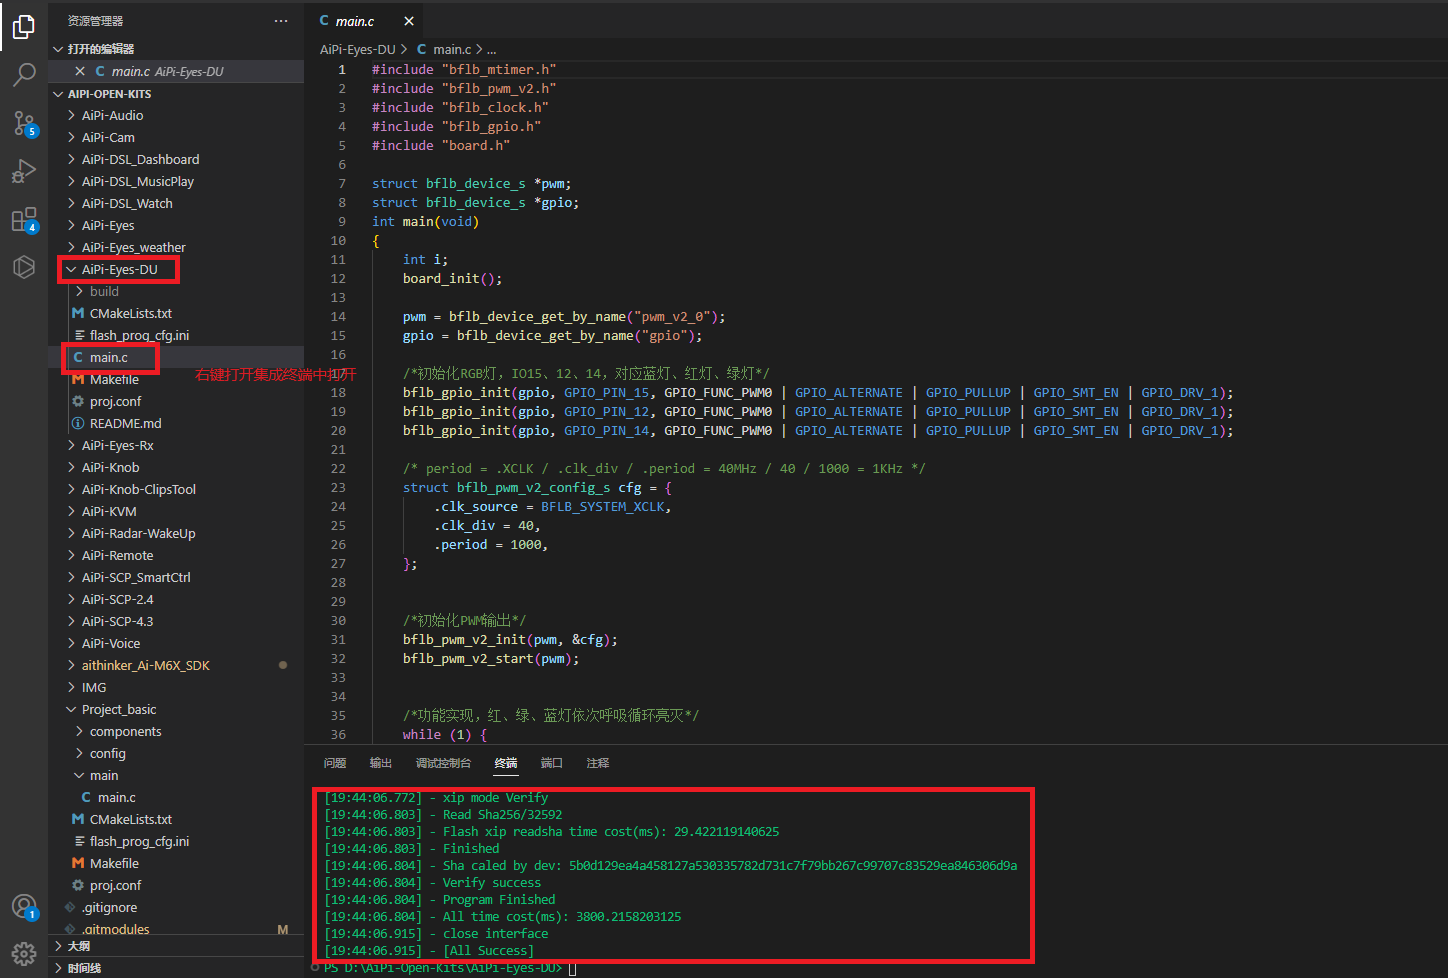Expand the AiPi-Radar-WakeUp folder
This screenshot has height=978, width=1448.
click(176, 533)
